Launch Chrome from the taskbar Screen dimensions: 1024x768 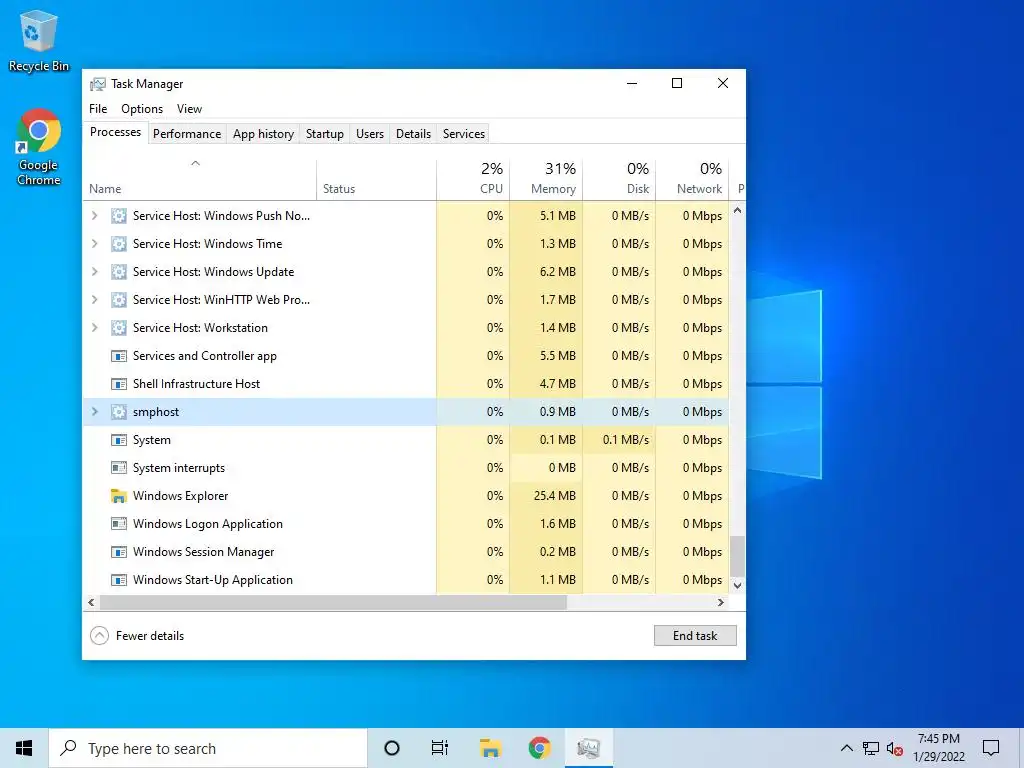click(539, 748)
